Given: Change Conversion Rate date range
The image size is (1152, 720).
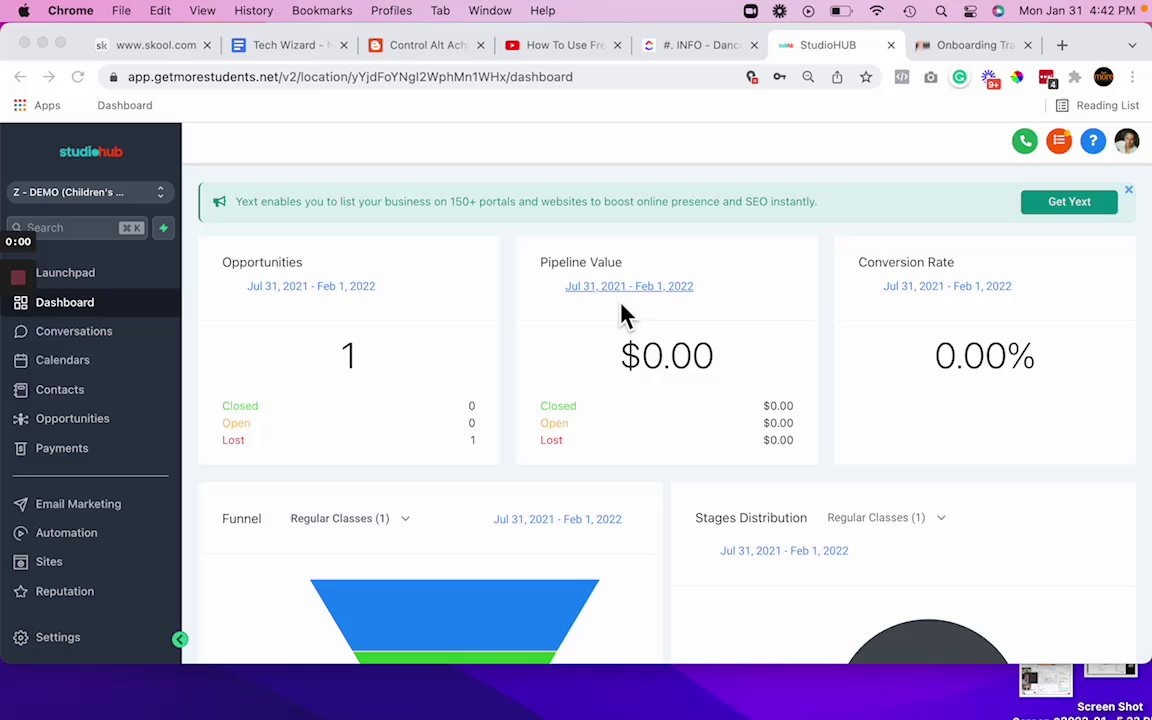Looking at the screenshot, I should pyautogui.click(x=947, y=287).
